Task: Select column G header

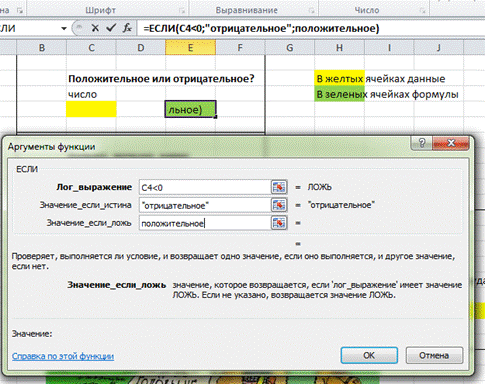Action: point(290,48)
